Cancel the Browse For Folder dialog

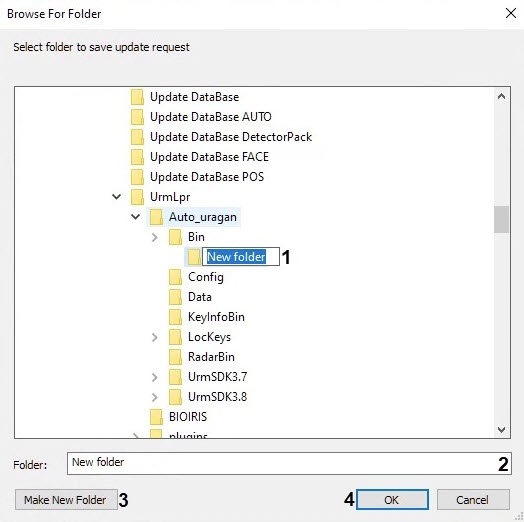pyautogui.click(x=473, y=500)
